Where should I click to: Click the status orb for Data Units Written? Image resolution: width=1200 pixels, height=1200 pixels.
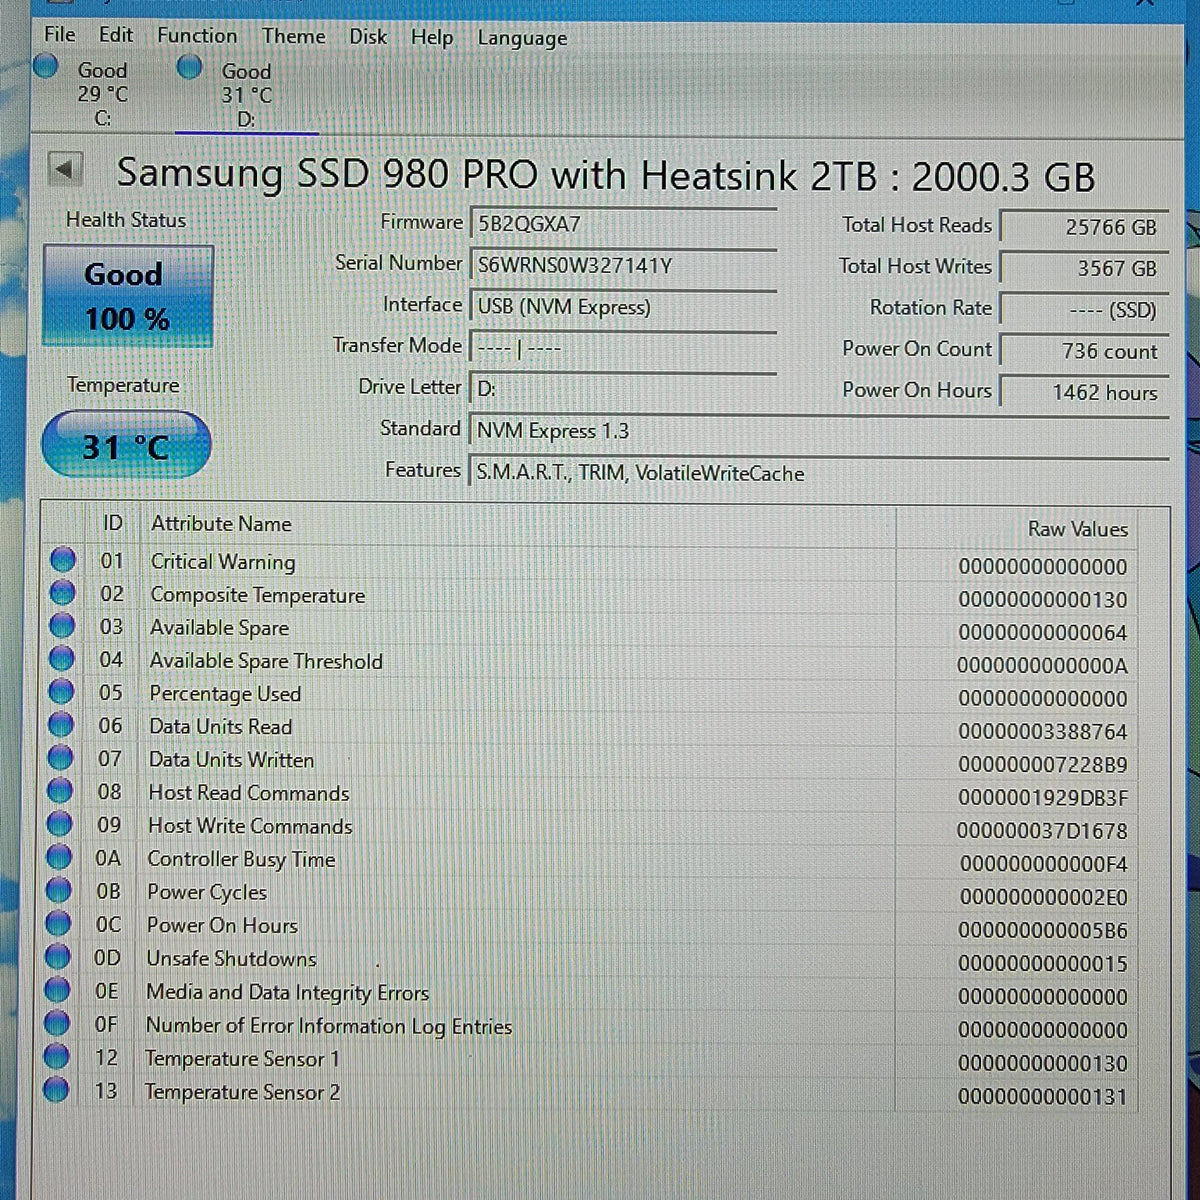[x=60, y=758]
